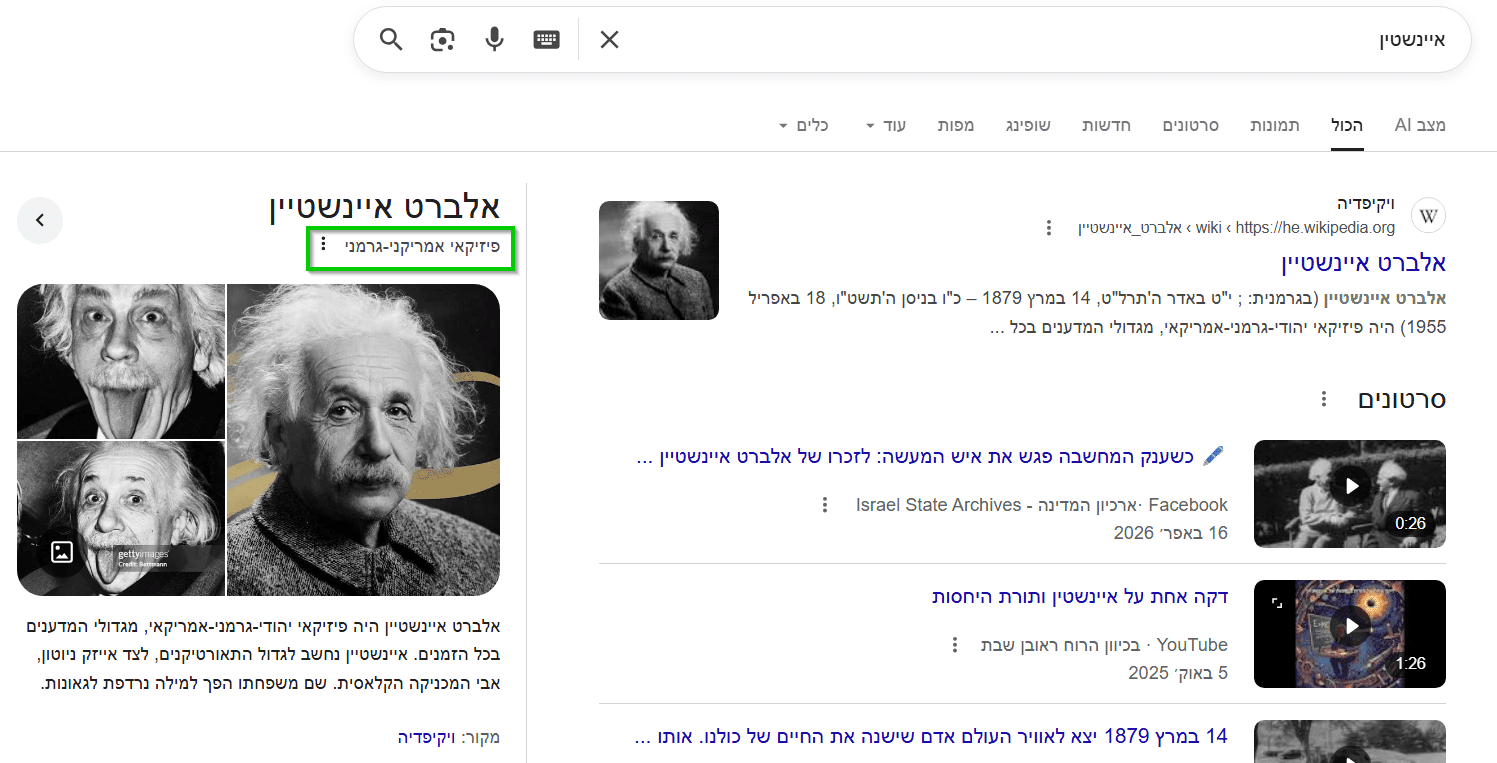Open the result starting 14 במרץ 1879
The image size is (1497, 763).
pos(931,737)
